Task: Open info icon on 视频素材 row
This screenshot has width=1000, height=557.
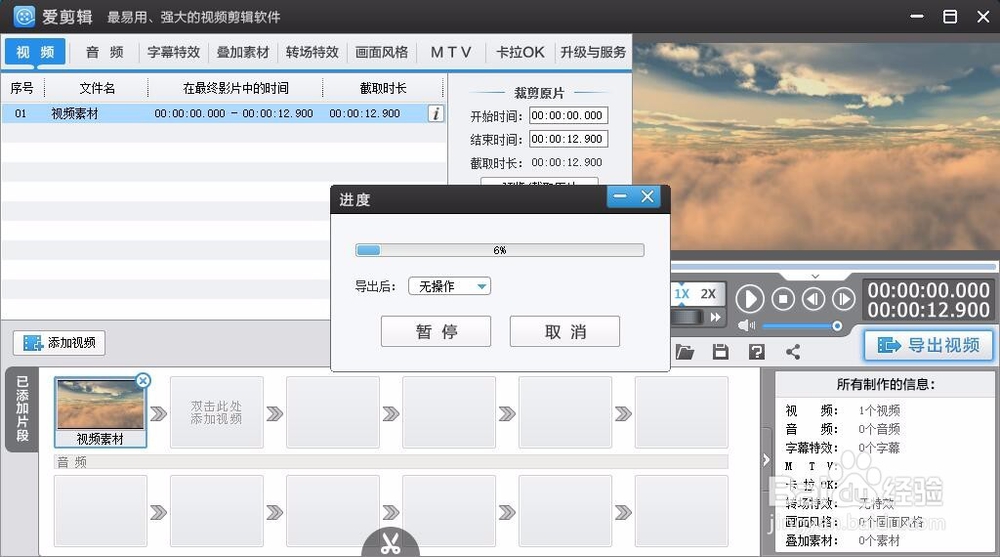Action: 436,114
